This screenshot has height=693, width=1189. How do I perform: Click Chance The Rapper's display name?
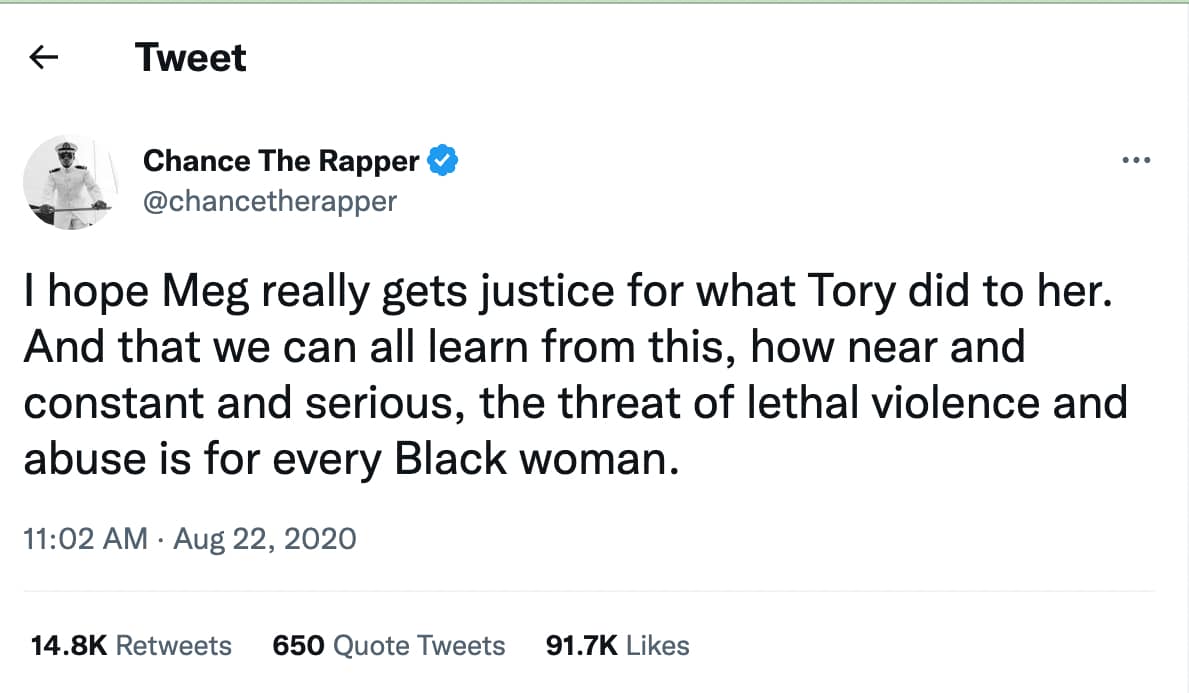coord(283,160)
